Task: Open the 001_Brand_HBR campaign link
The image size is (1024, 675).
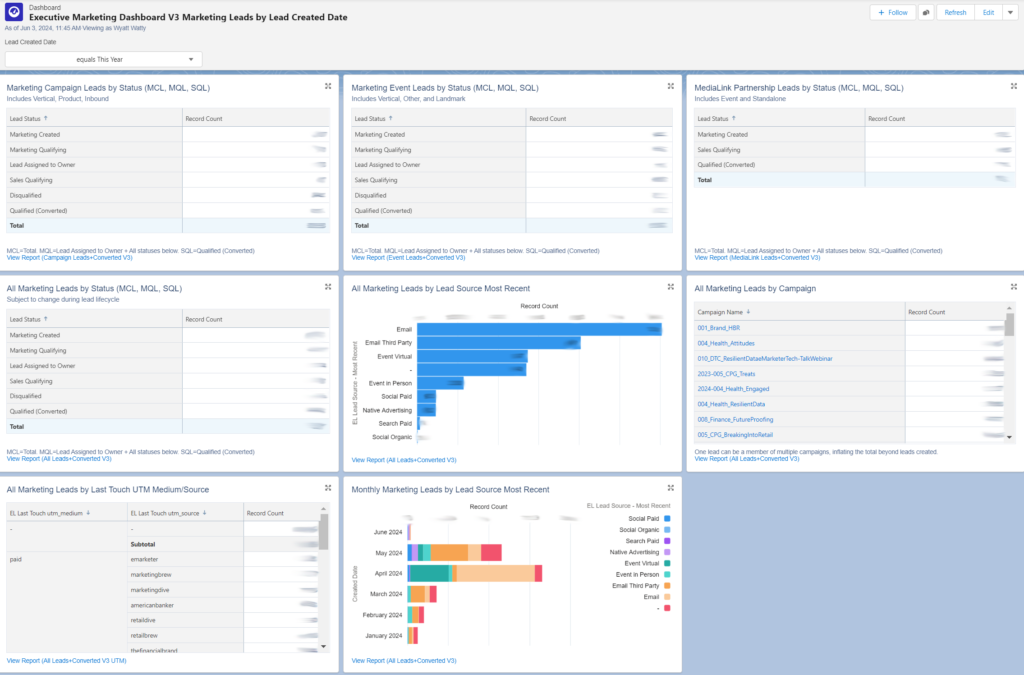Action: [718, 328]
